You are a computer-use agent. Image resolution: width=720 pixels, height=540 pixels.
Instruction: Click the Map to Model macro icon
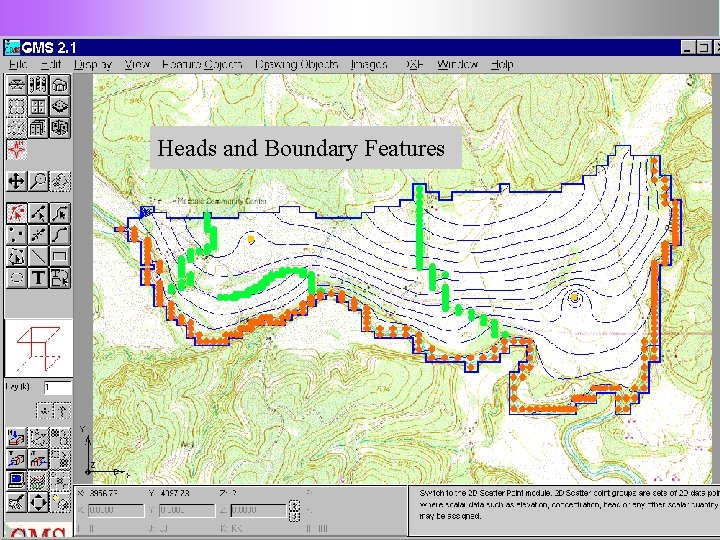[16, 437]
